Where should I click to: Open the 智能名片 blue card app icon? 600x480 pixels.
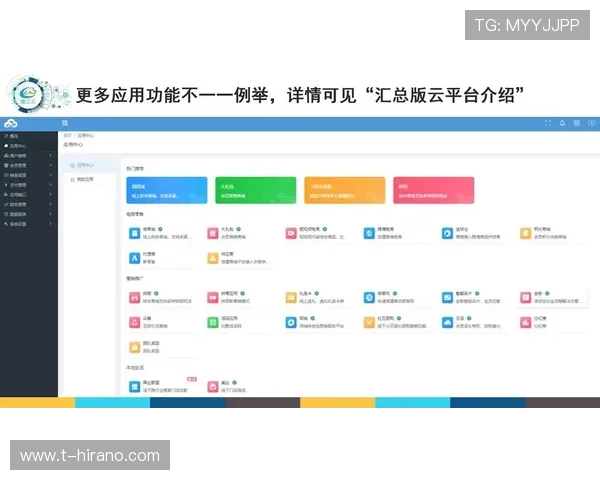coord(447,297)
